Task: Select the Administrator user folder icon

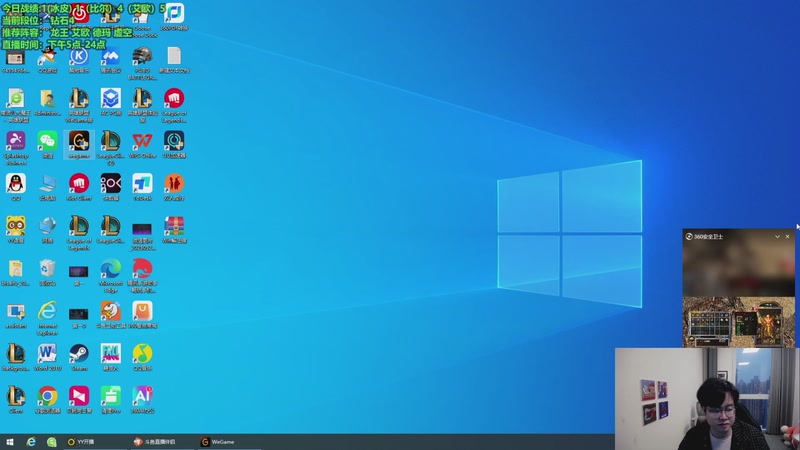Action: tap(47, 98)
